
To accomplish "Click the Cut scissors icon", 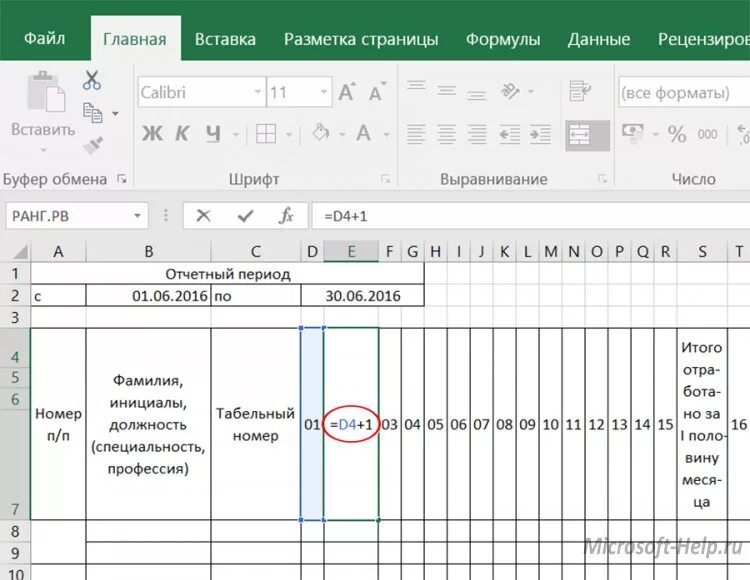I will 91,80.
